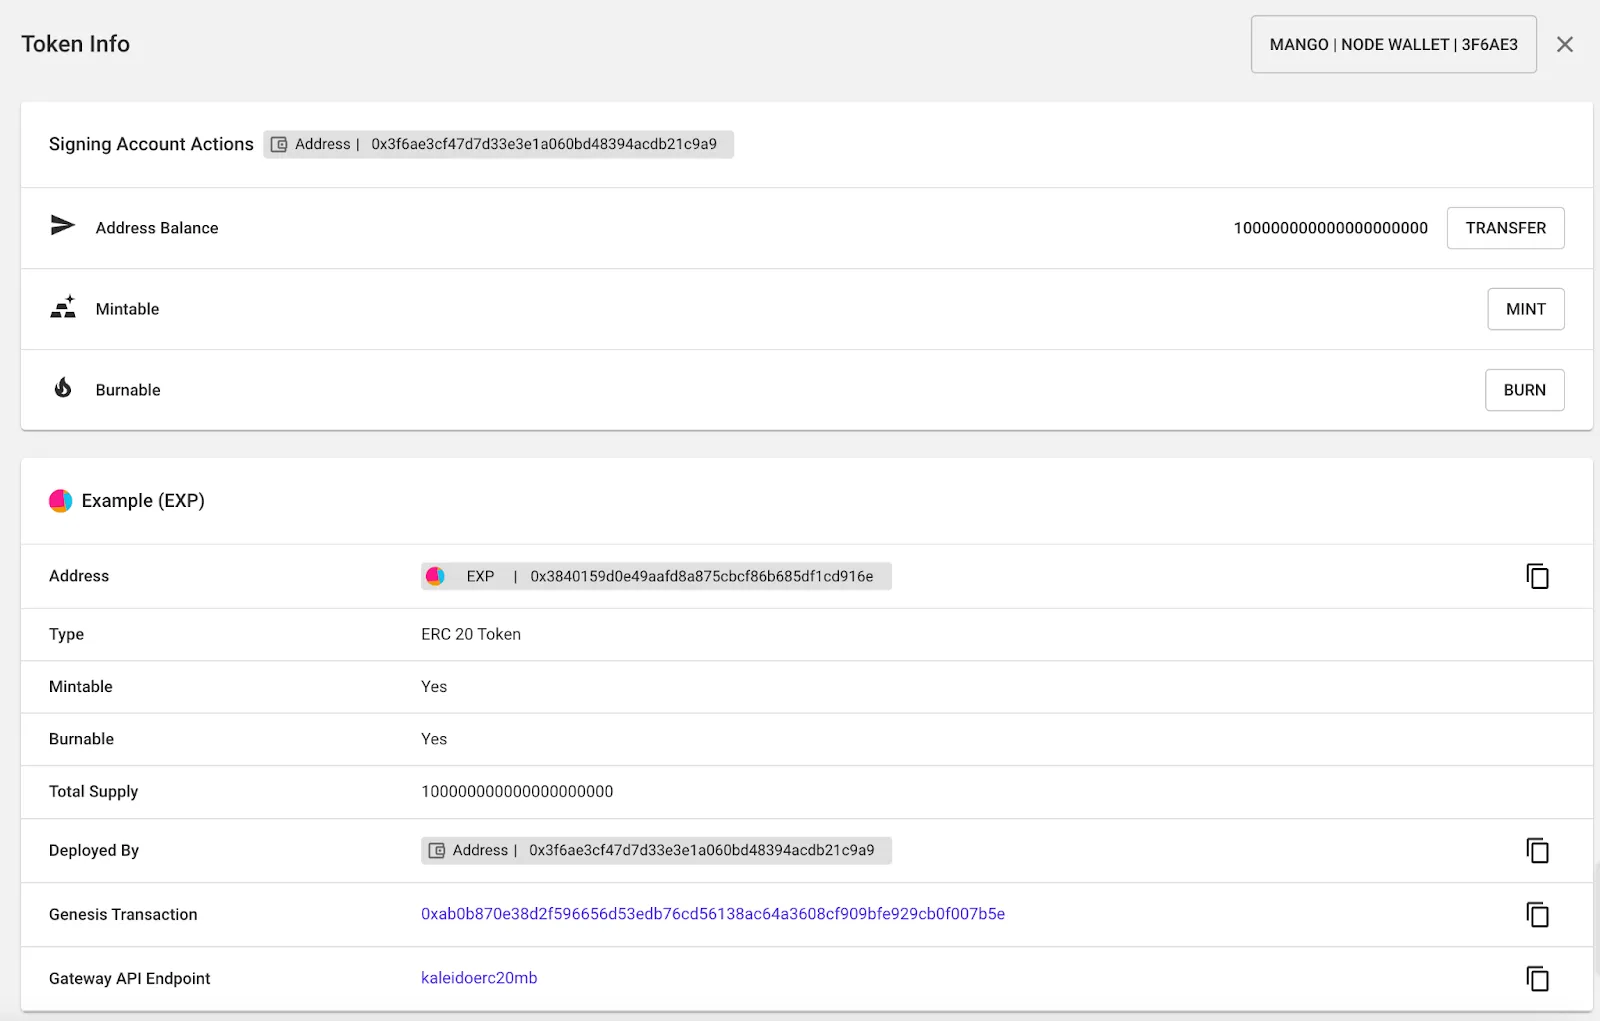Image resolution: width=1600 pixels, height=1021 pixels.
Task: Click the Deployed By address chip
Action: (655, 850)
